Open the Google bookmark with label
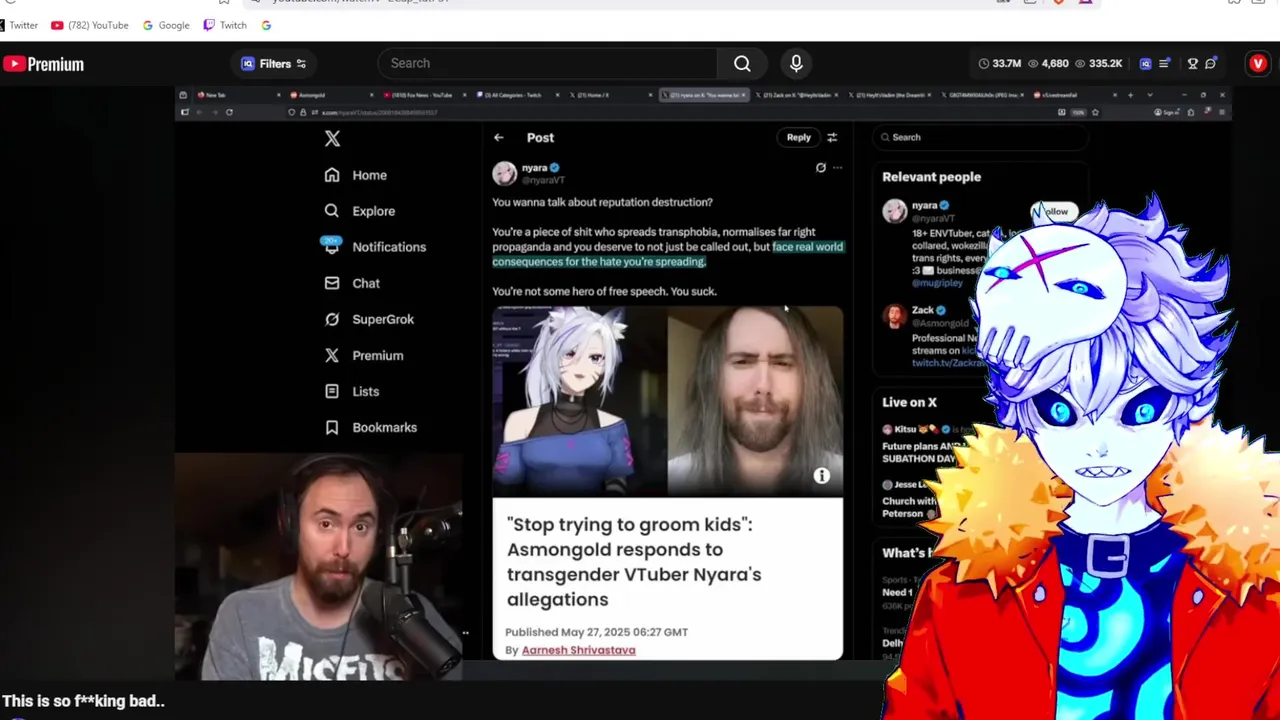Viewport: 1280px width, 720px height. 166,25
